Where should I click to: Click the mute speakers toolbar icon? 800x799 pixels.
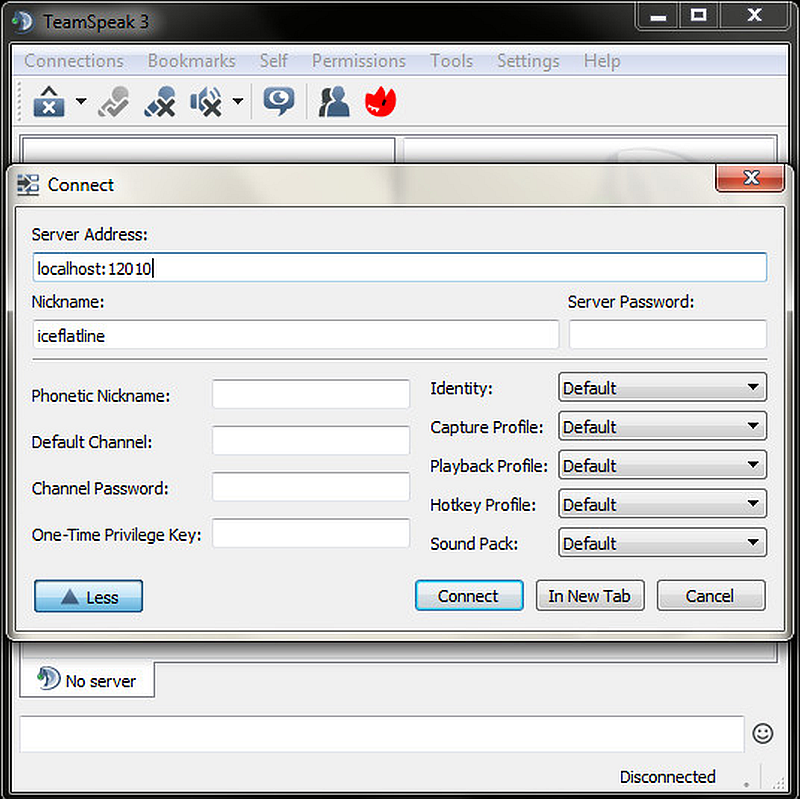point(206,101)
